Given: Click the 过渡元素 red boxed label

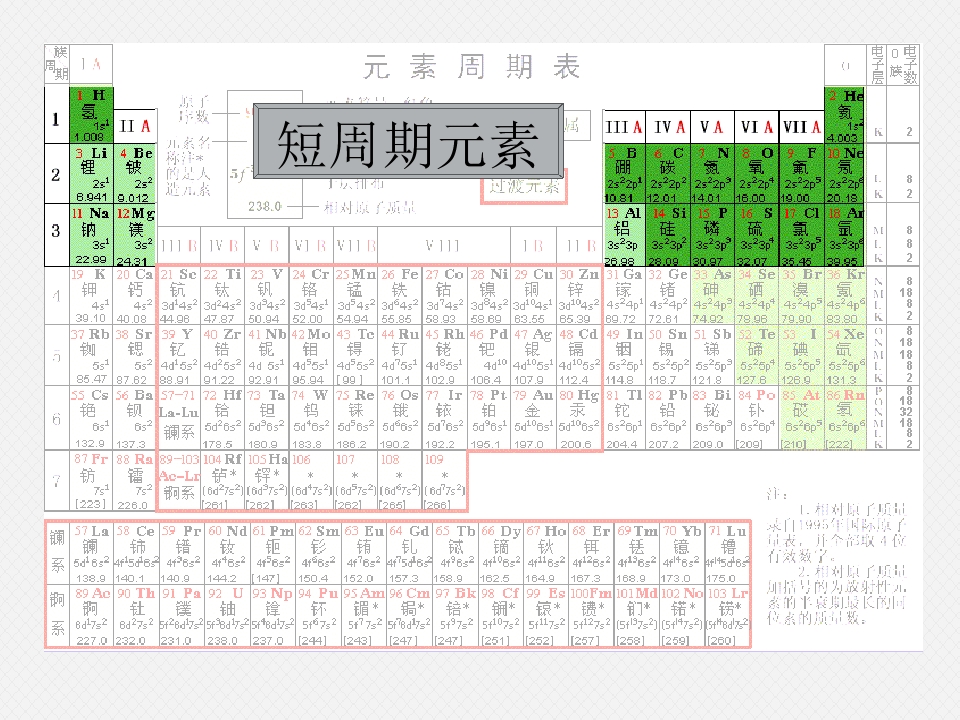Looking at the screenshot, I should [524, 186].
